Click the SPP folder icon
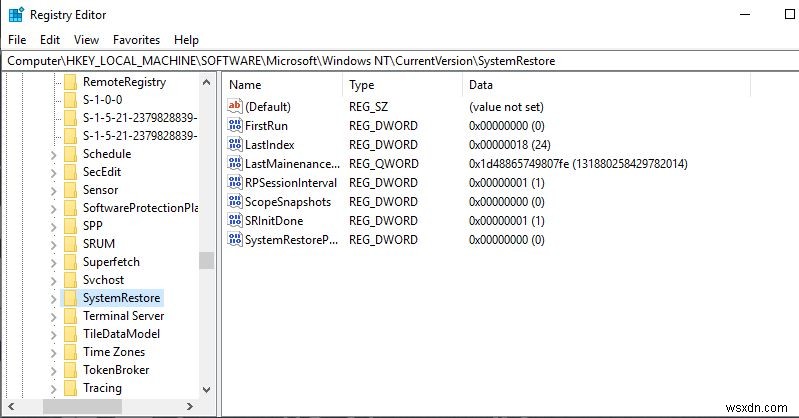Screen dimensions: 799x418 (70, 226)
